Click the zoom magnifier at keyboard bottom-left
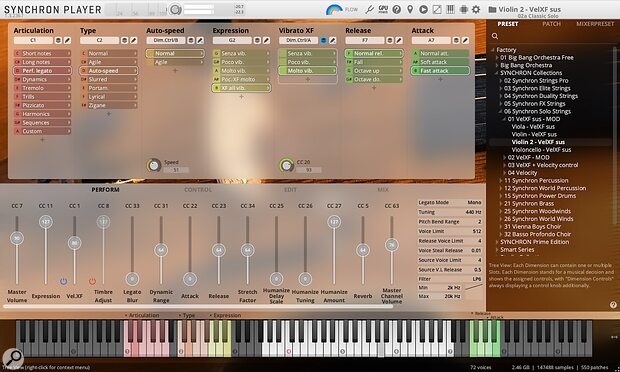Screen dimensions: 620x372 (13, 358)
